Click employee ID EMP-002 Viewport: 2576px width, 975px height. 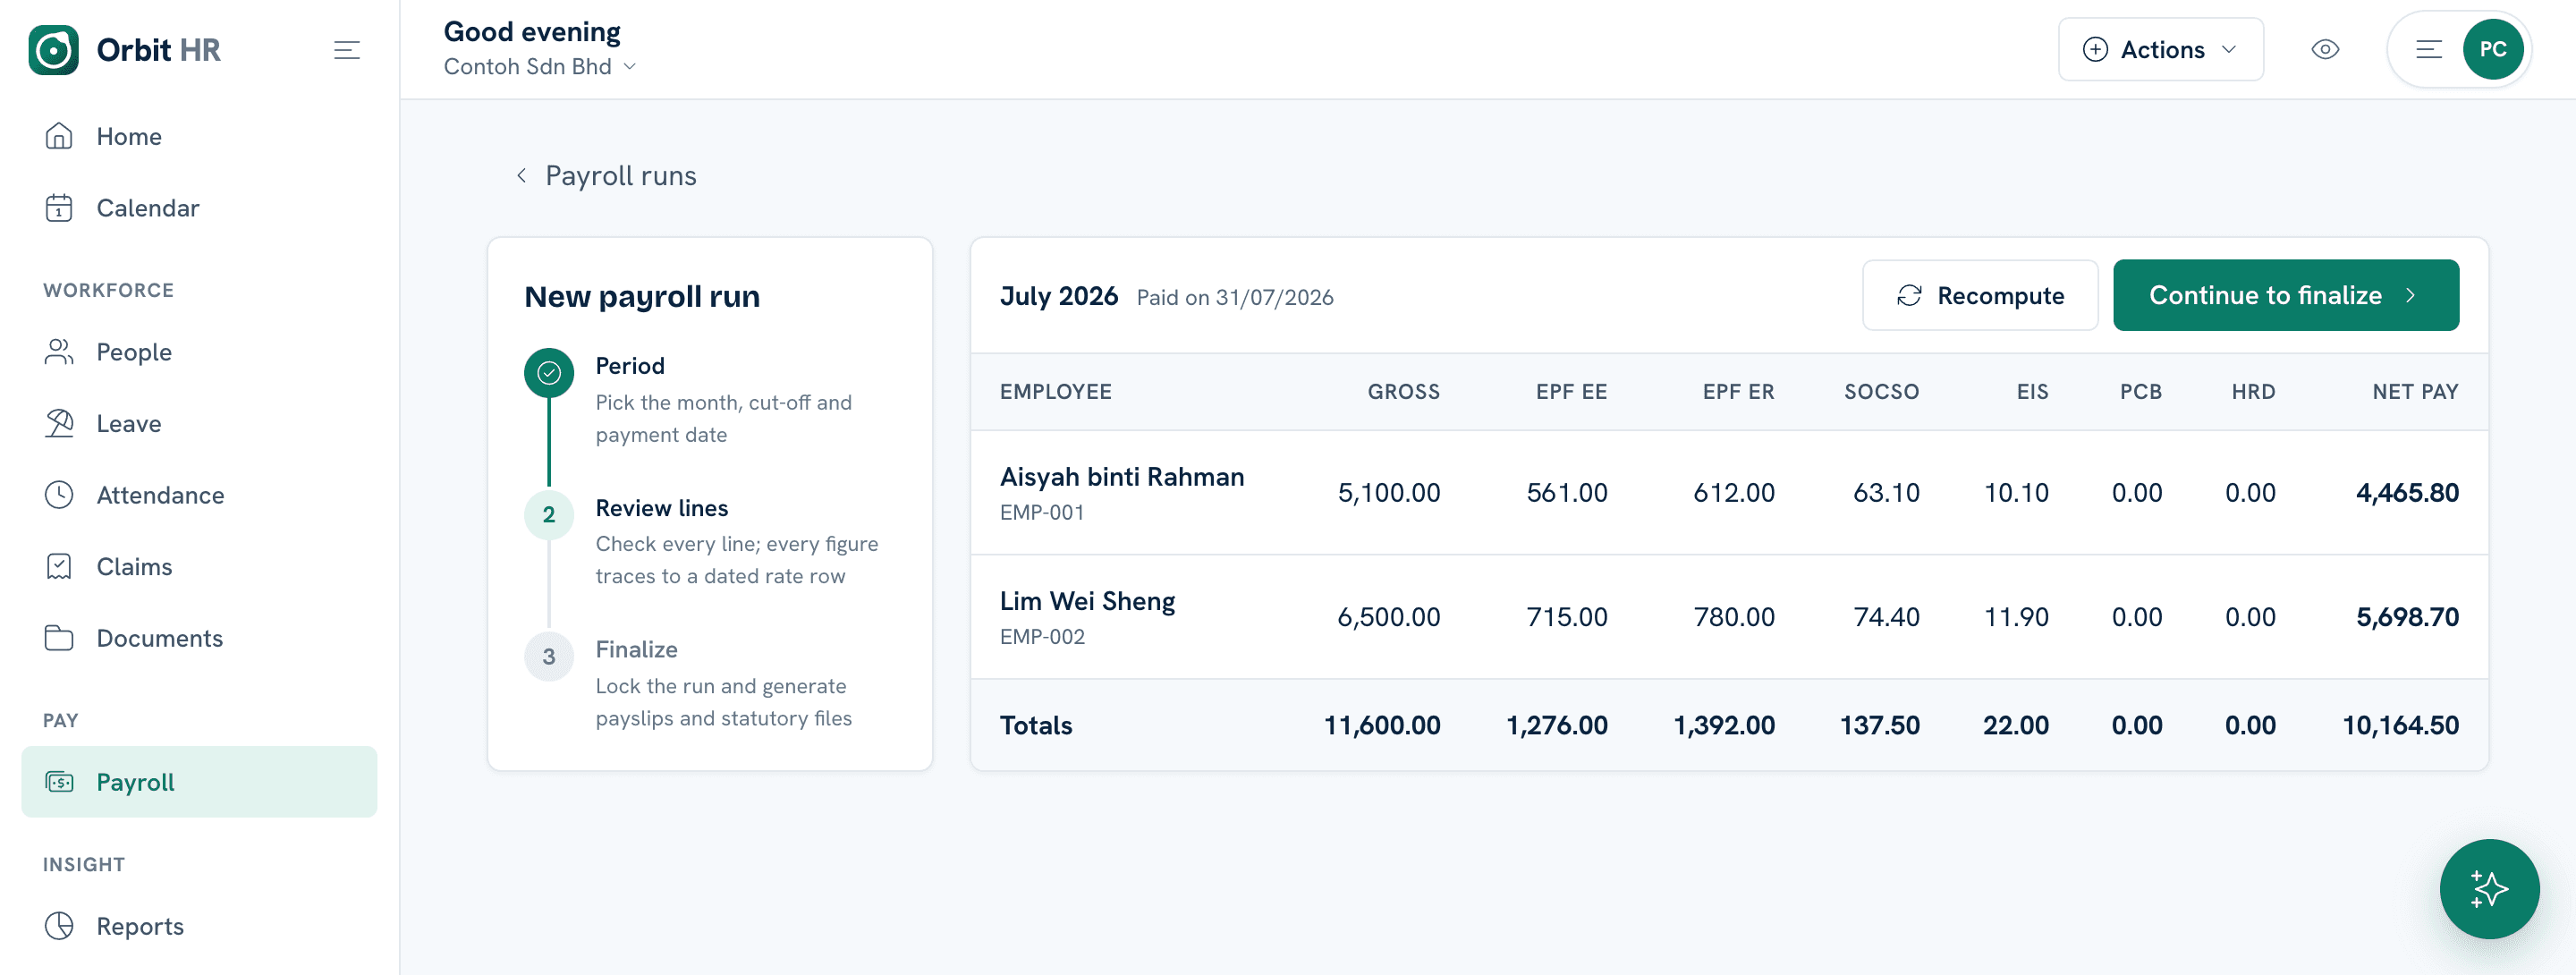click(x=1042, y=636)
